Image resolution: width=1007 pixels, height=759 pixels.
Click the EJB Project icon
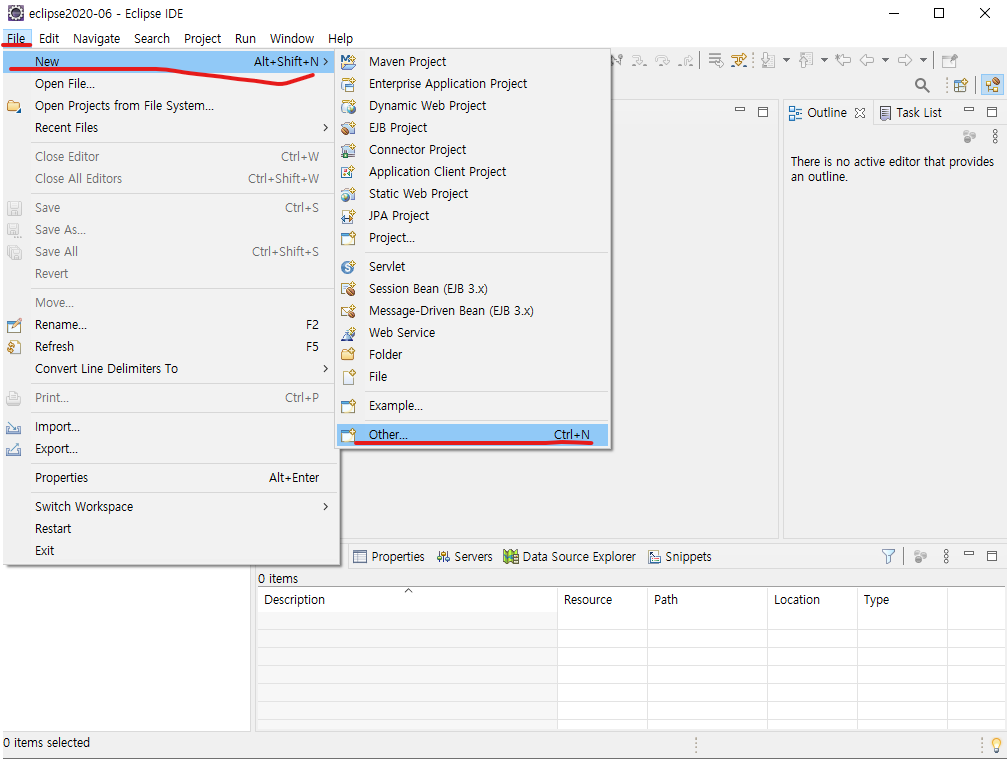(x=348, y=128)
